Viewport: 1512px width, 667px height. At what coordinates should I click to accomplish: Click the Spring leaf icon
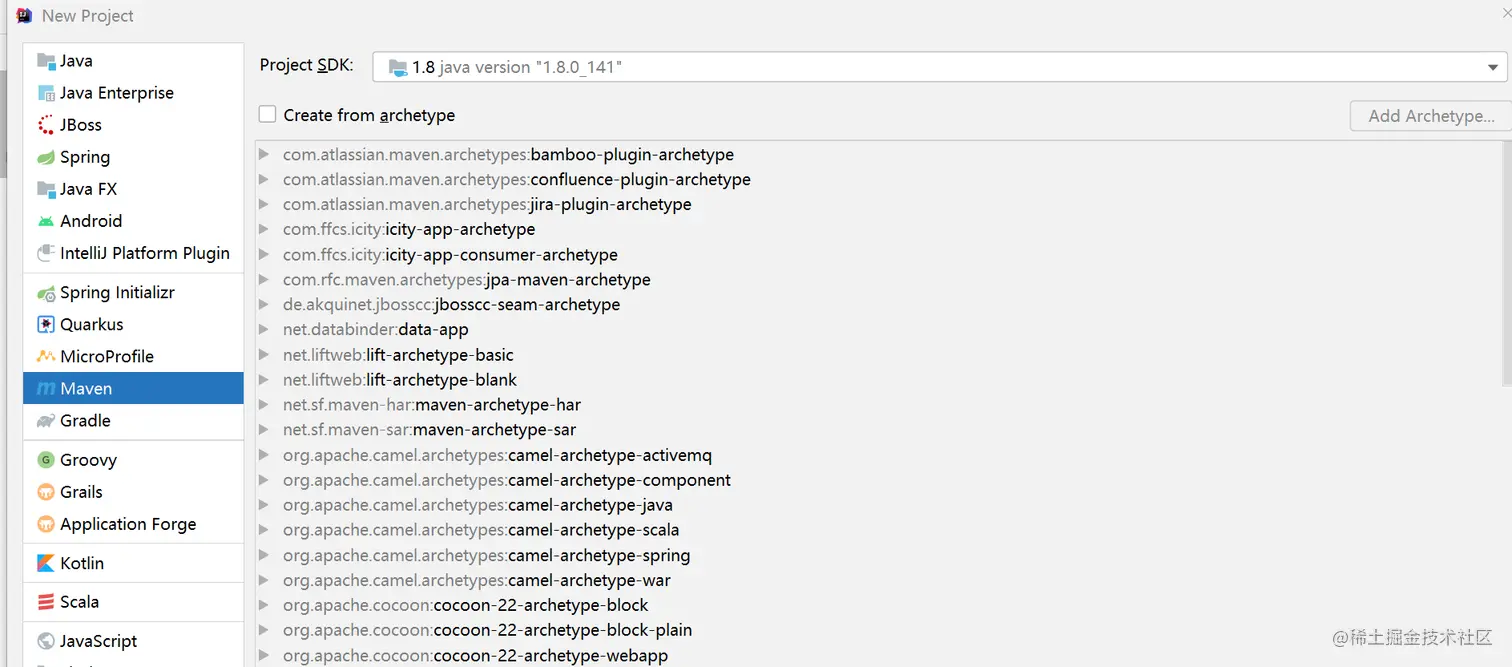(x=46, y=157)
